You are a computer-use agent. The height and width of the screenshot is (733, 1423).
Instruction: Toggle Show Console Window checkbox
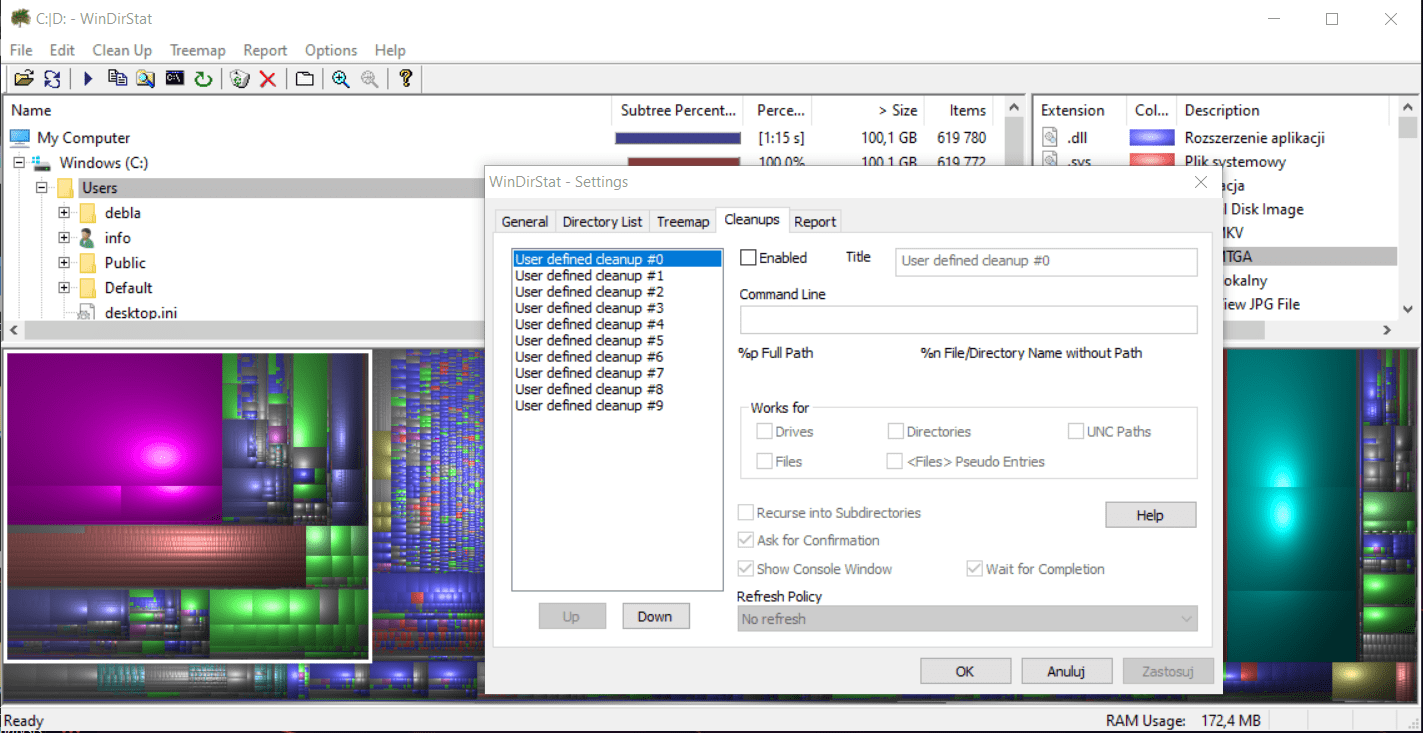745,569
